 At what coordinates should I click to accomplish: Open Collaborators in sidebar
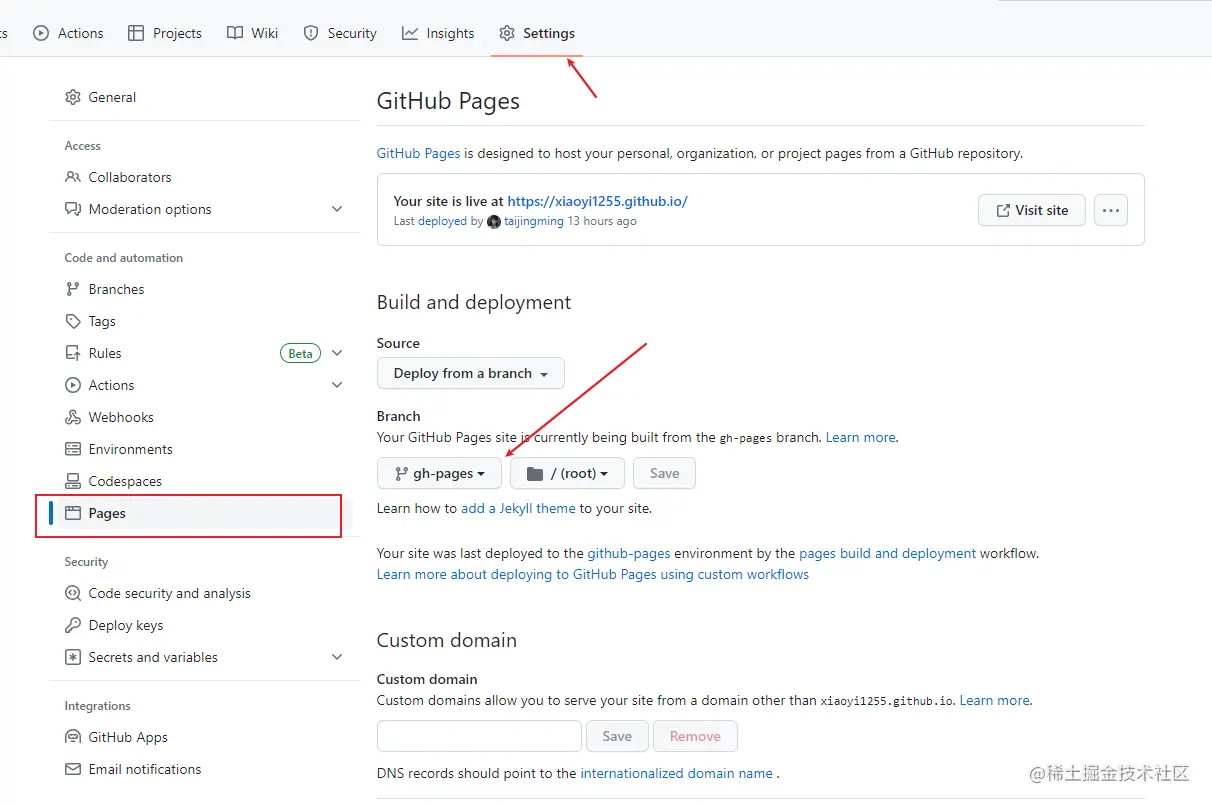204,177
